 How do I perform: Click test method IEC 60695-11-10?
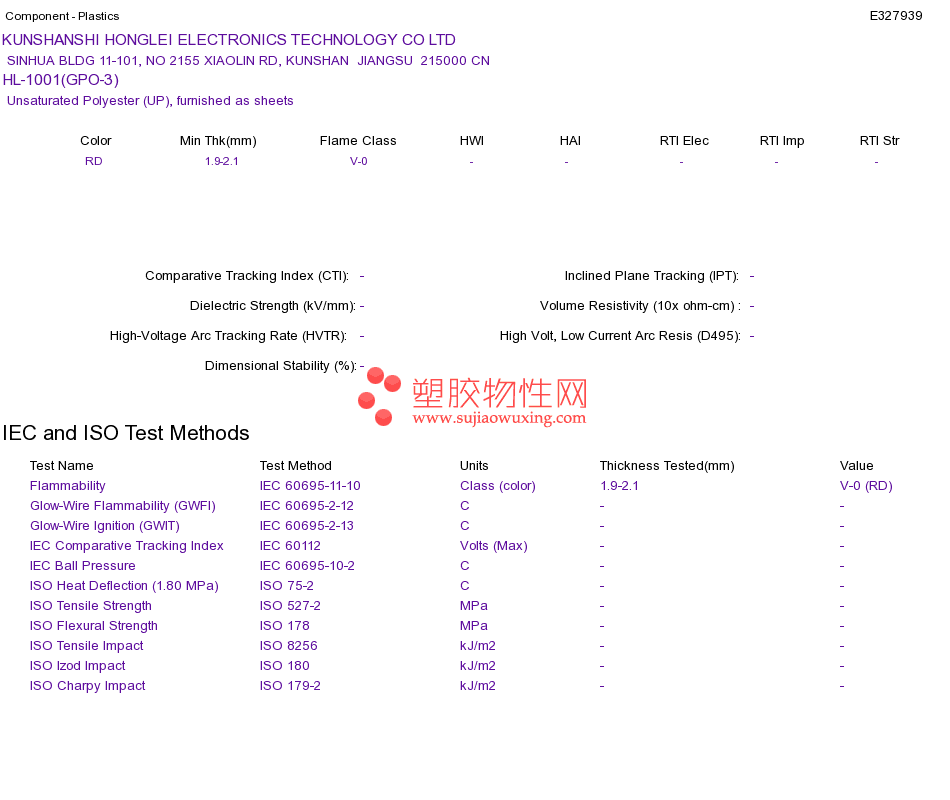click(x=310, y=485)
